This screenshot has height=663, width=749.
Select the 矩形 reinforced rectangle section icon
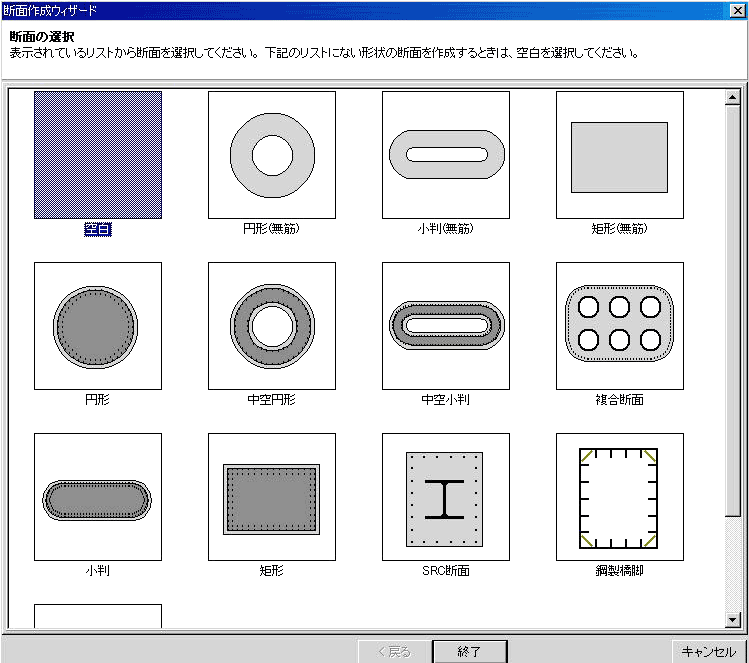coord(272,497)
